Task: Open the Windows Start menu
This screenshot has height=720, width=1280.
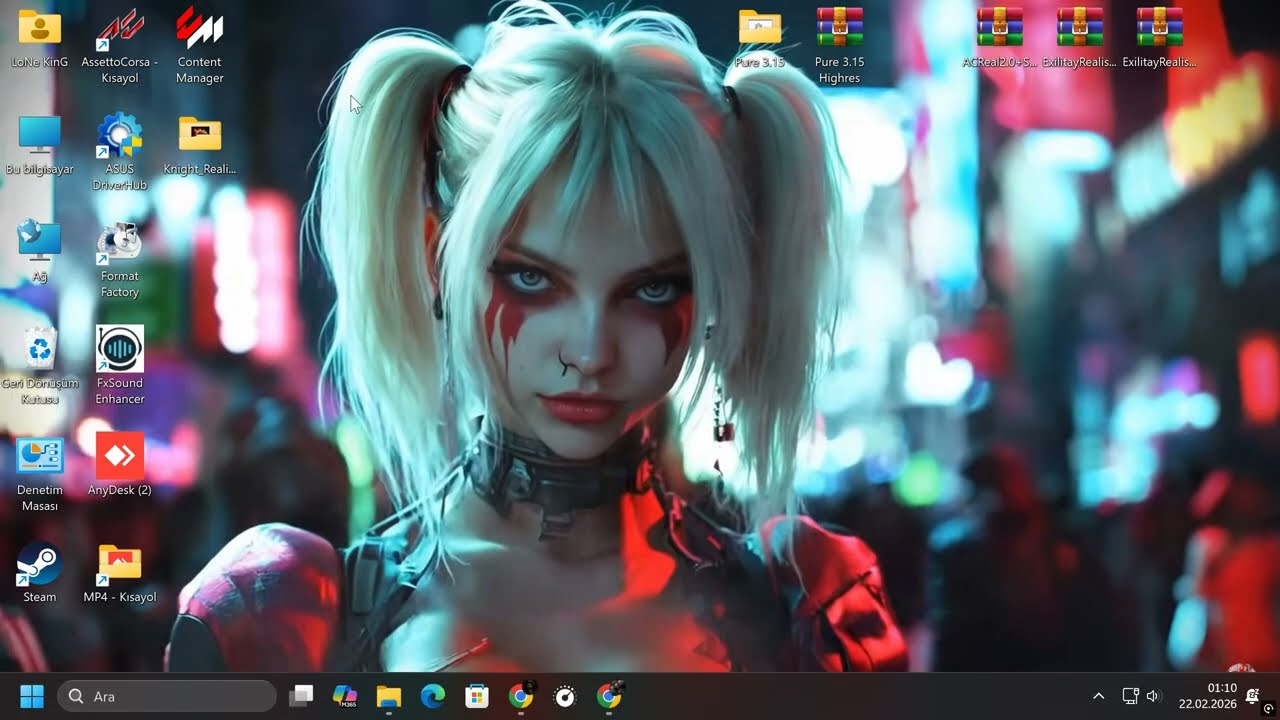Action: [x=32, y=696]
